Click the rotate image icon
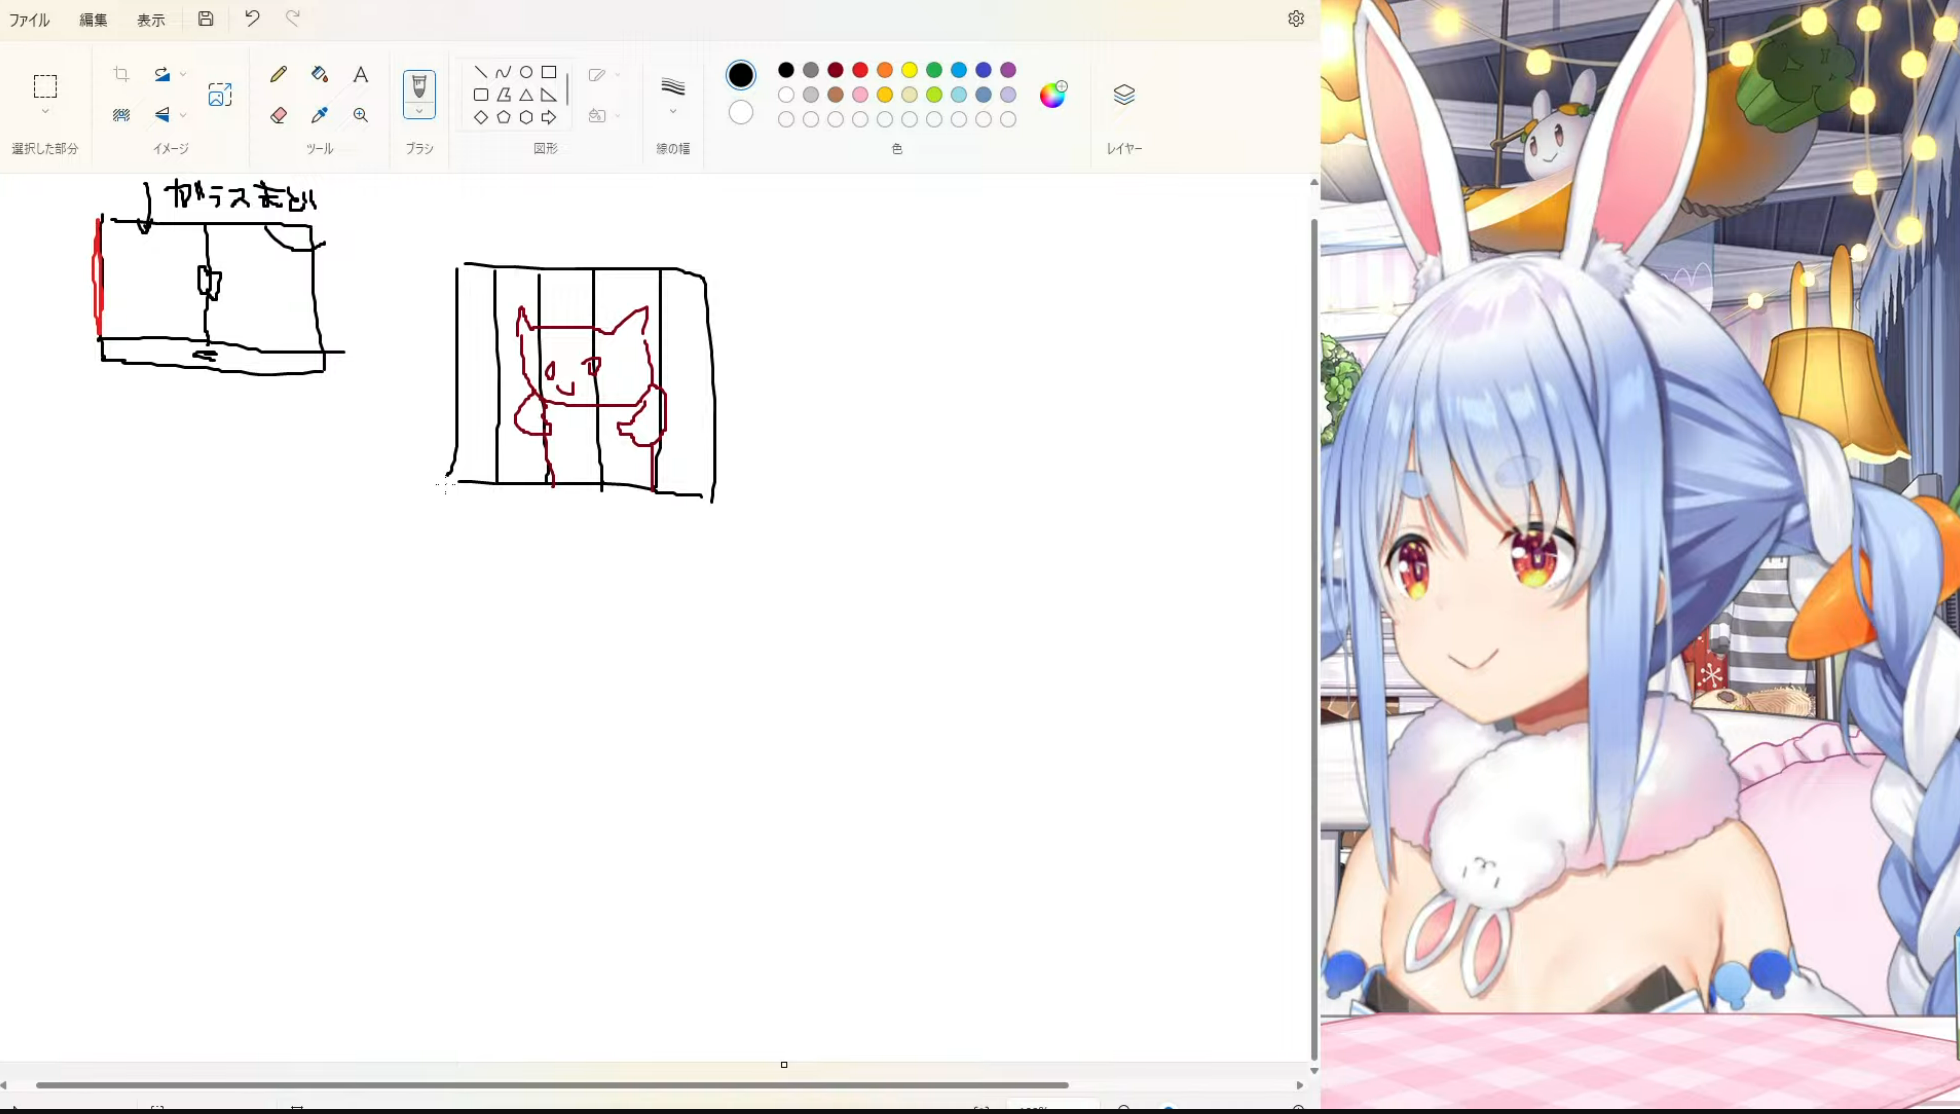 point(162,74)
